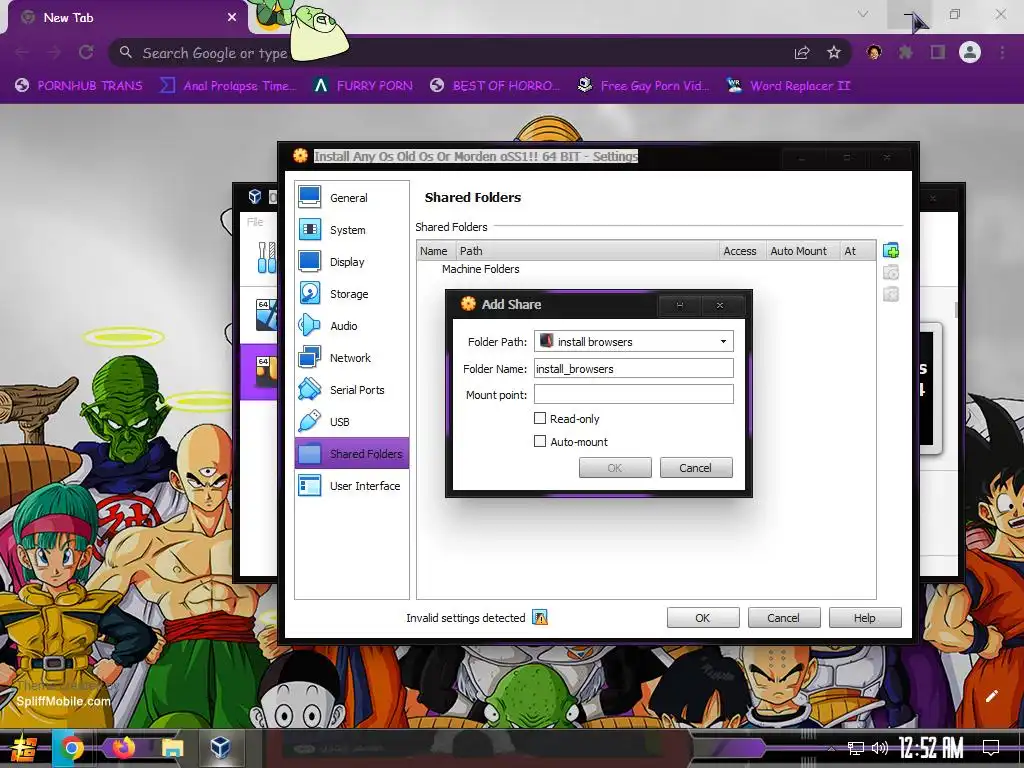The image size is (1024, 768).
Task: Click the taskbar clock showing 12:52 AM
Action: coord(931,748)
